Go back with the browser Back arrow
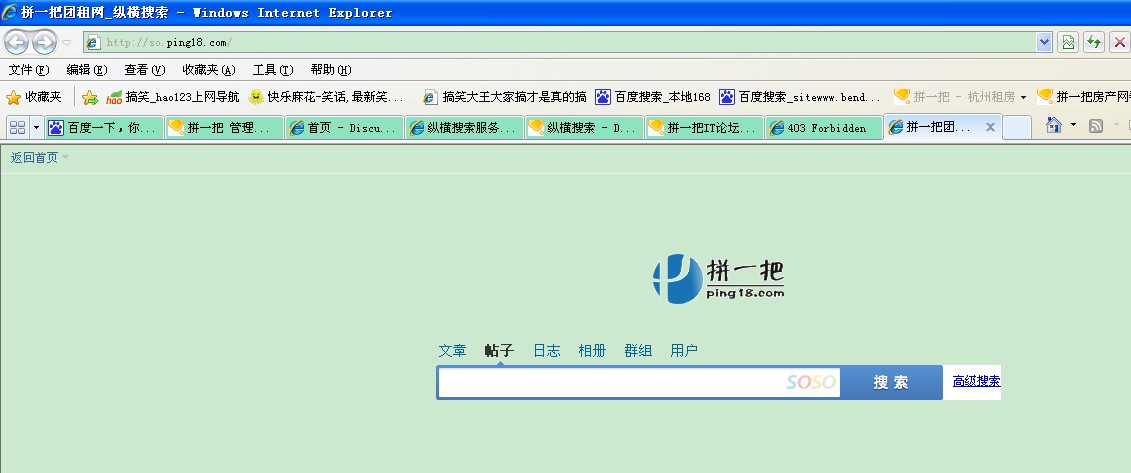Screen dimensions: 1131x473 pos(16,43)
